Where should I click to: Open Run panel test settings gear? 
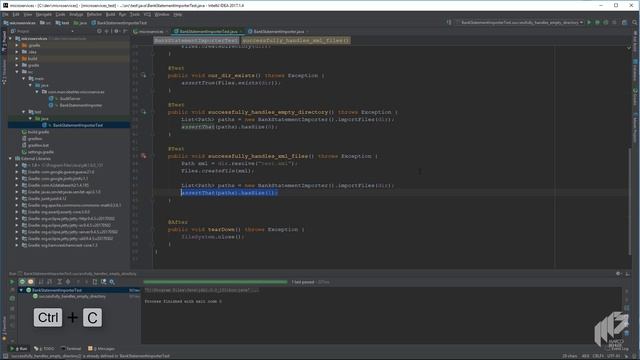(x=112, y=282)
